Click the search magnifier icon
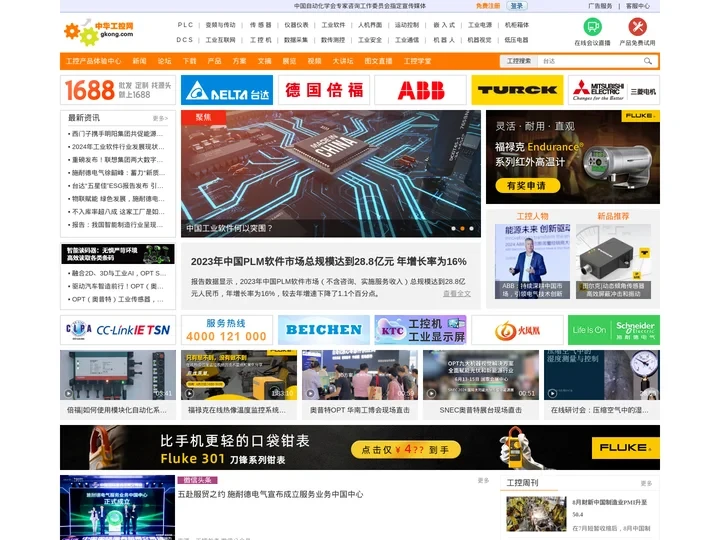Viewport: 720px width, 540px height. (x=647, y=61)
